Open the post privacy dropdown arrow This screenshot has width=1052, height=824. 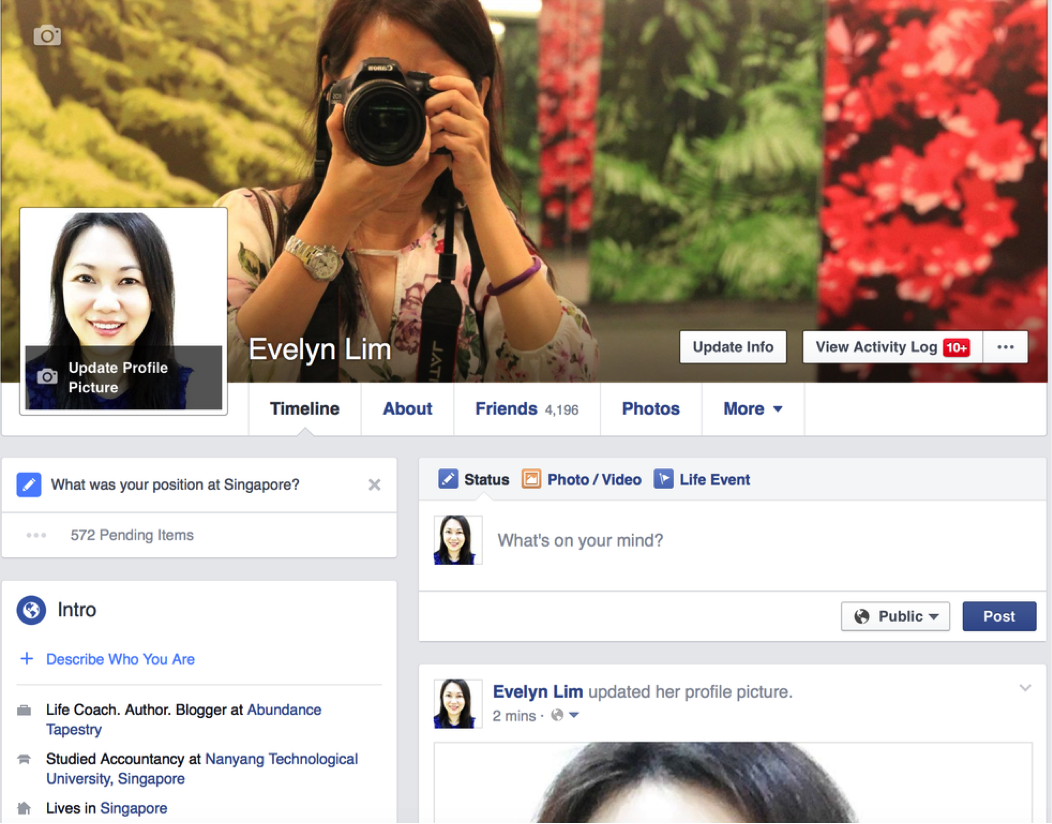(574, 715)
